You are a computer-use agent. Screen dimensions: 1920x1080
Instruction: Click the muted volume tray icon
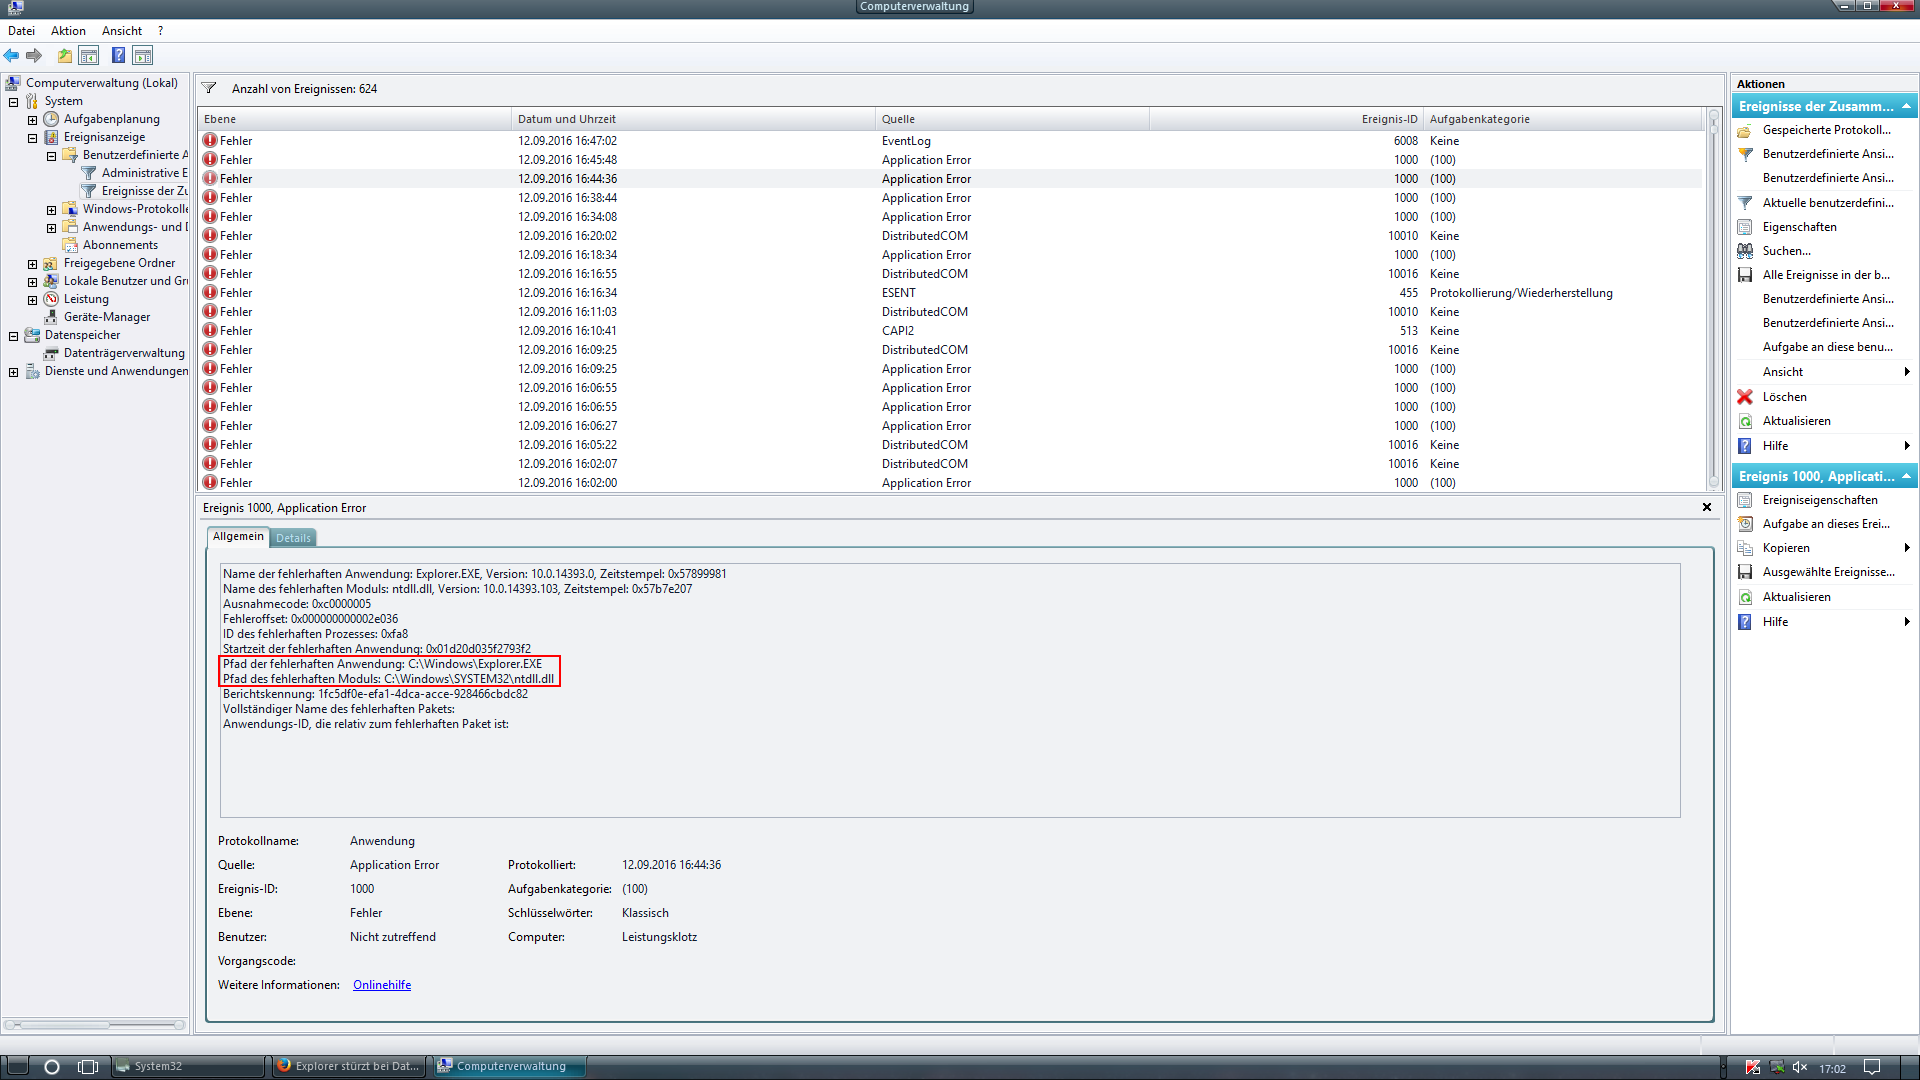point(1800,1067)
